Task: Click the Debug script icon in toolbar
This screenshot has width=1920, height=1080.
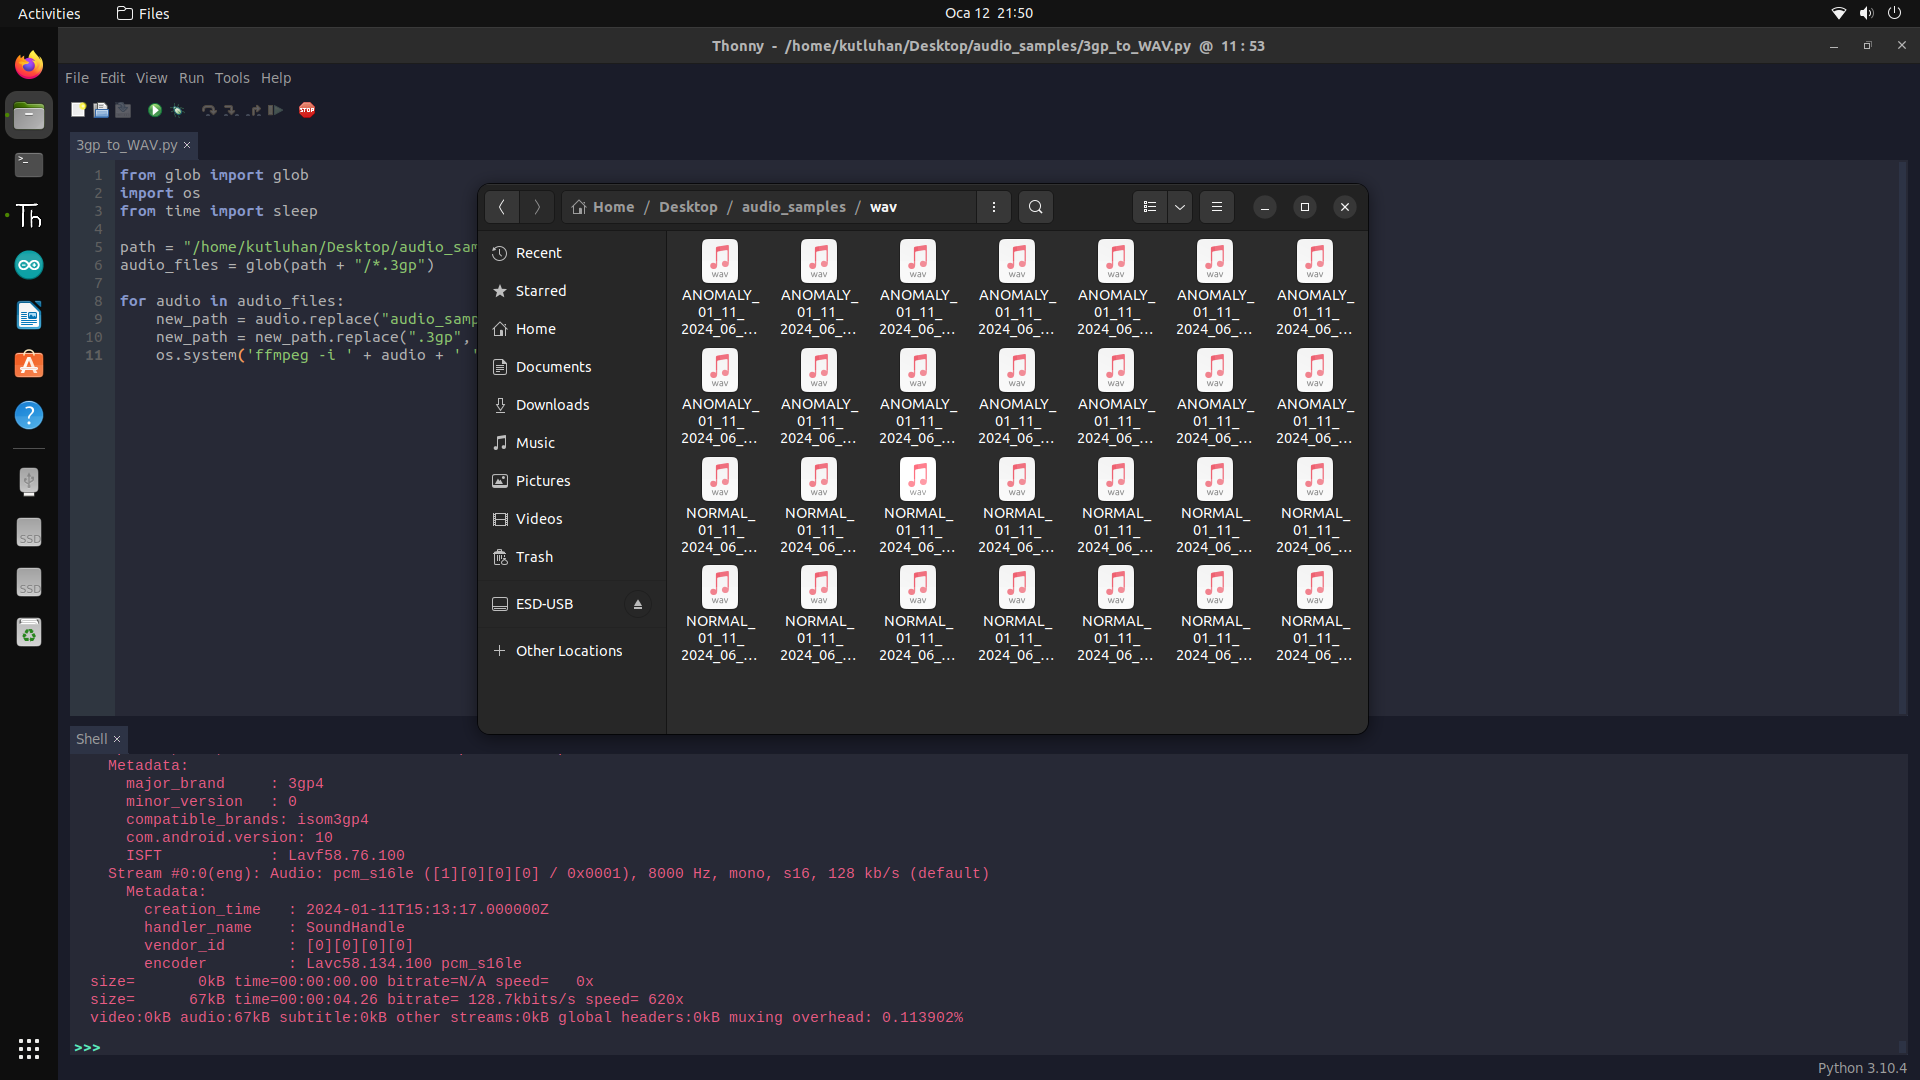Action: coord(177,109)
